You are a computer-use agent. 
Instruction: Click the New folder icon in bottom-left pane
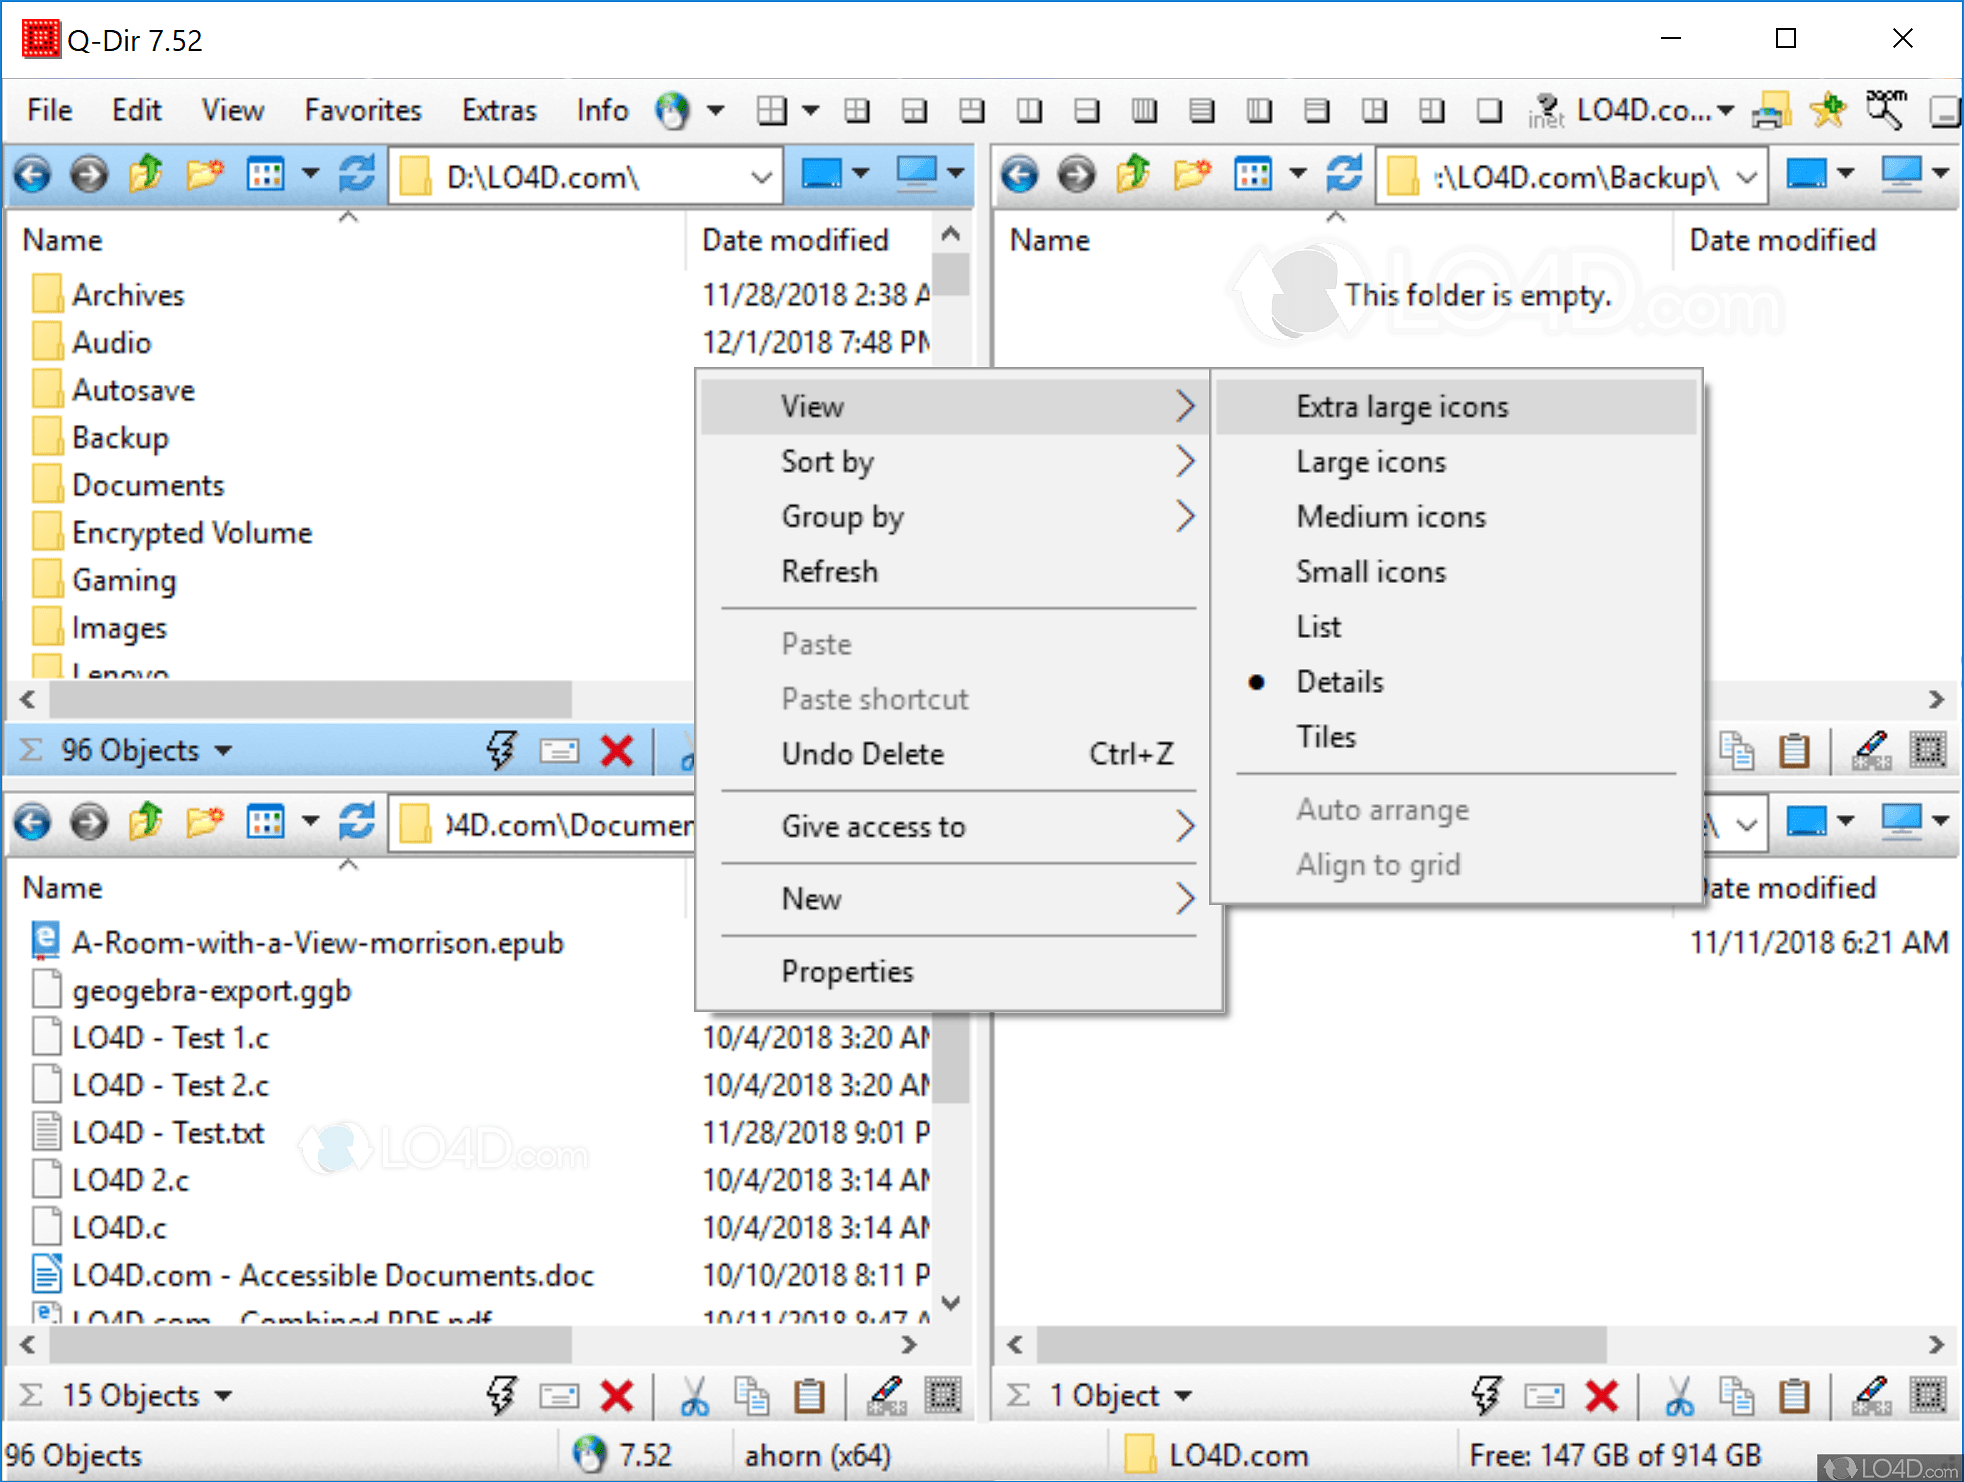pyautogui.click(x=204, y=823)
